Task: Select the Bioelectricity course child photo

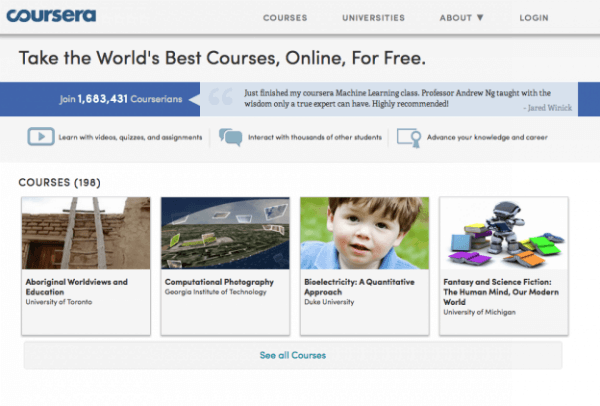Action: [x=364, y=233]
